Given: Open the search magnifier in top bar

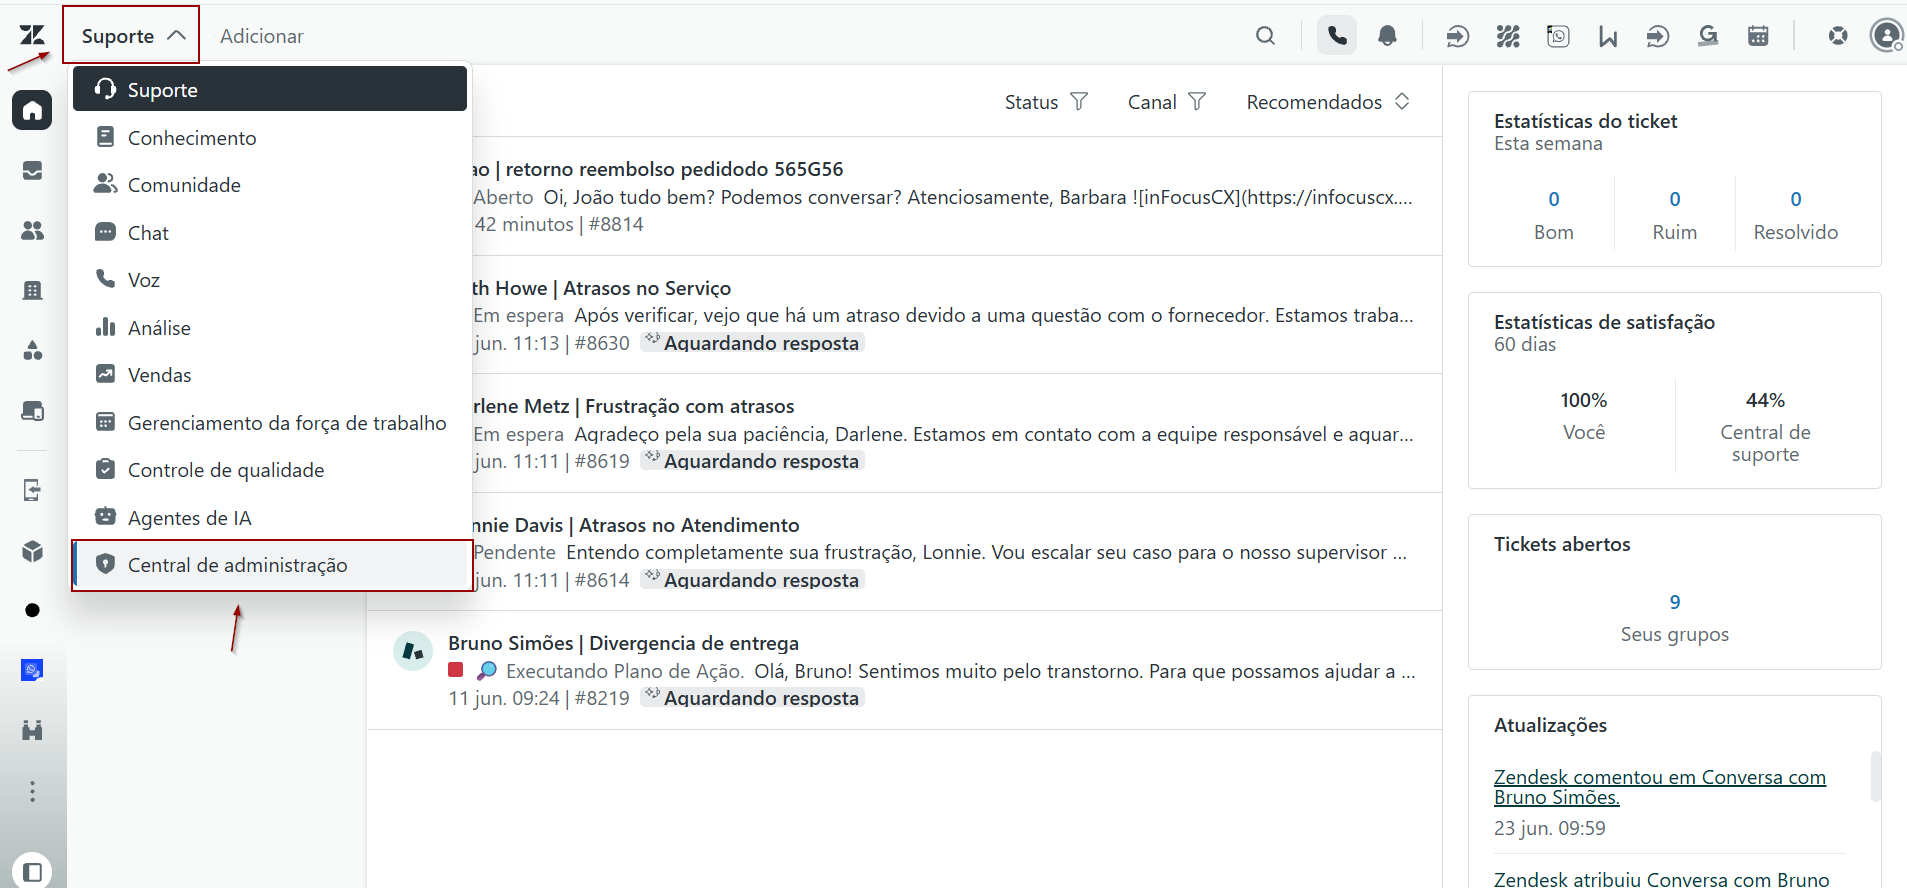Looking at the screenshot, I should point(1266,36).
